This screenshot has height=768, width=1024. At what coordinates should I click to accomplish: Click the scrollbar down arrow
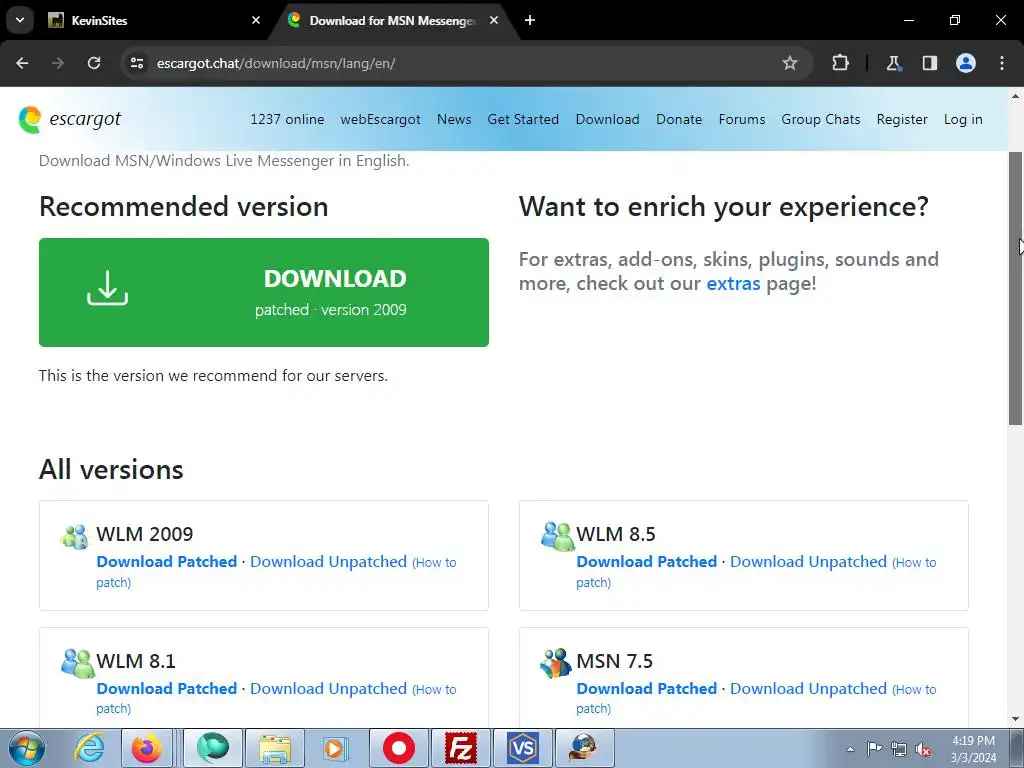[1015, 719]
